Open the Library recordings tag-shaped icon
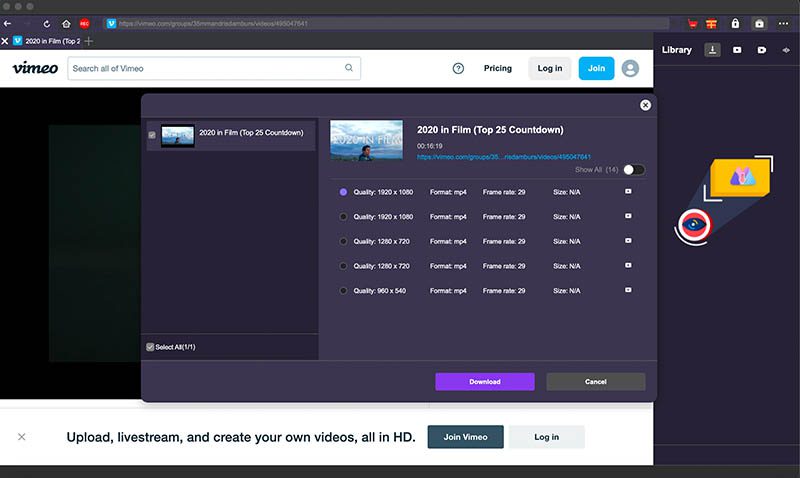 point(762,50)
